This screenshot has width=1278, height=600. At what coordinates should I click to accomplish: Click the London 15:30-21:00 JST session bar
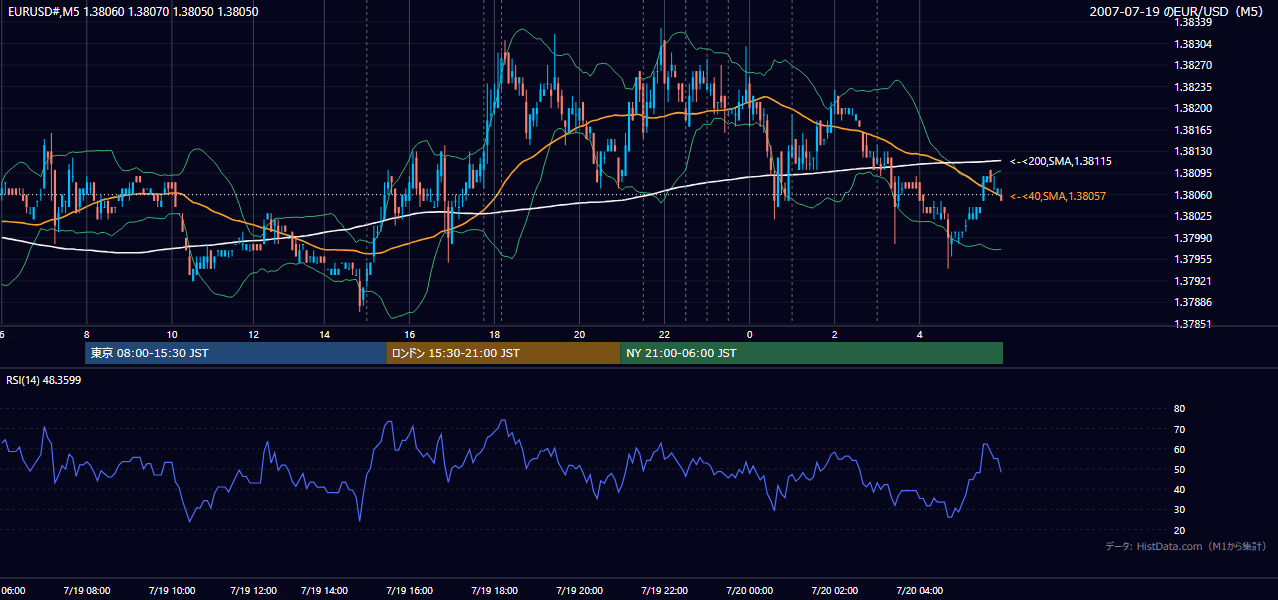(503, 353)
